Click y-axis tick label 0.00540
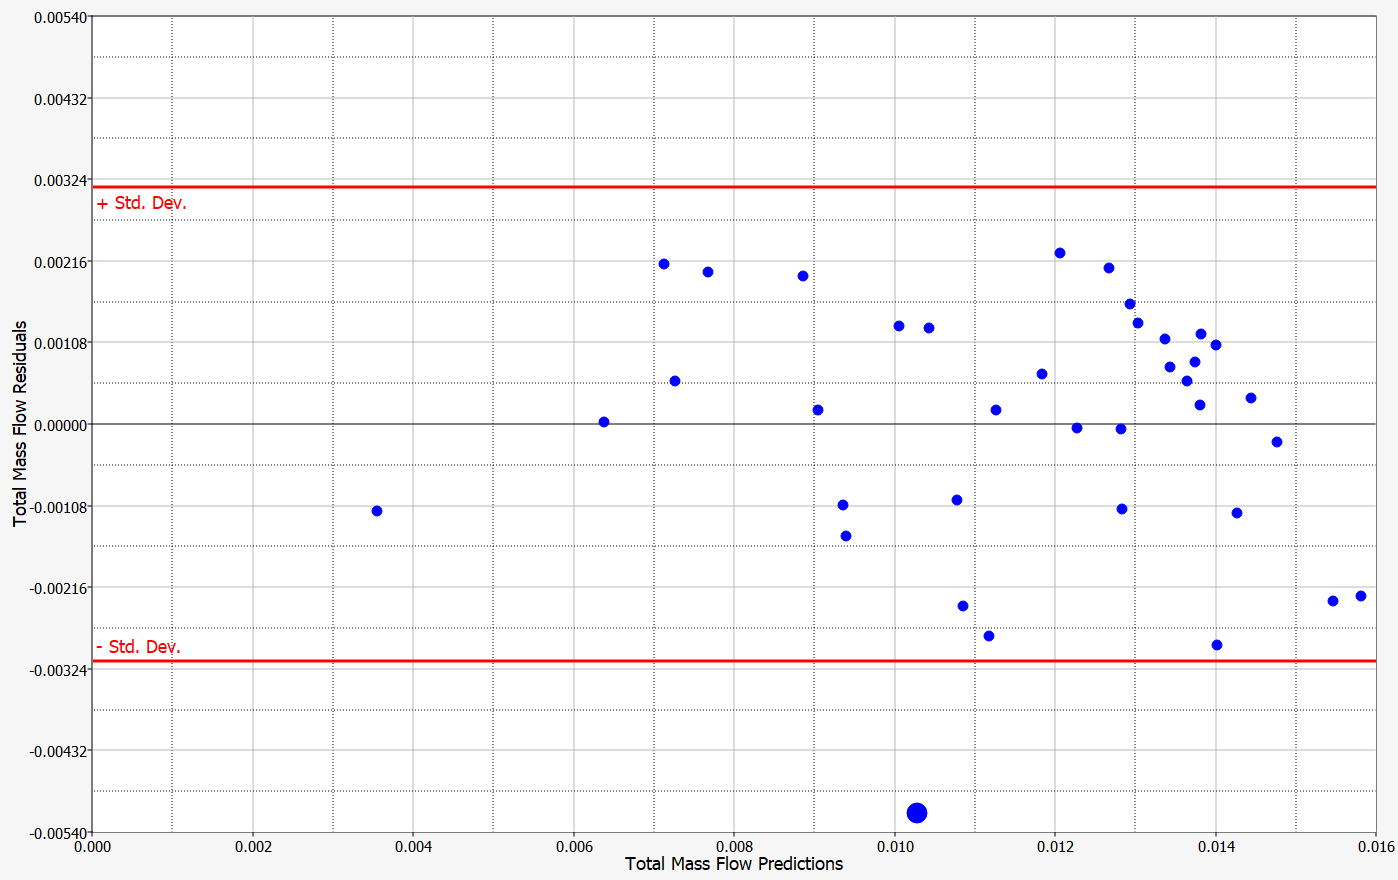Image resolution: width=1398 pixels, height=880 pixels. click(x=60, y=18)
